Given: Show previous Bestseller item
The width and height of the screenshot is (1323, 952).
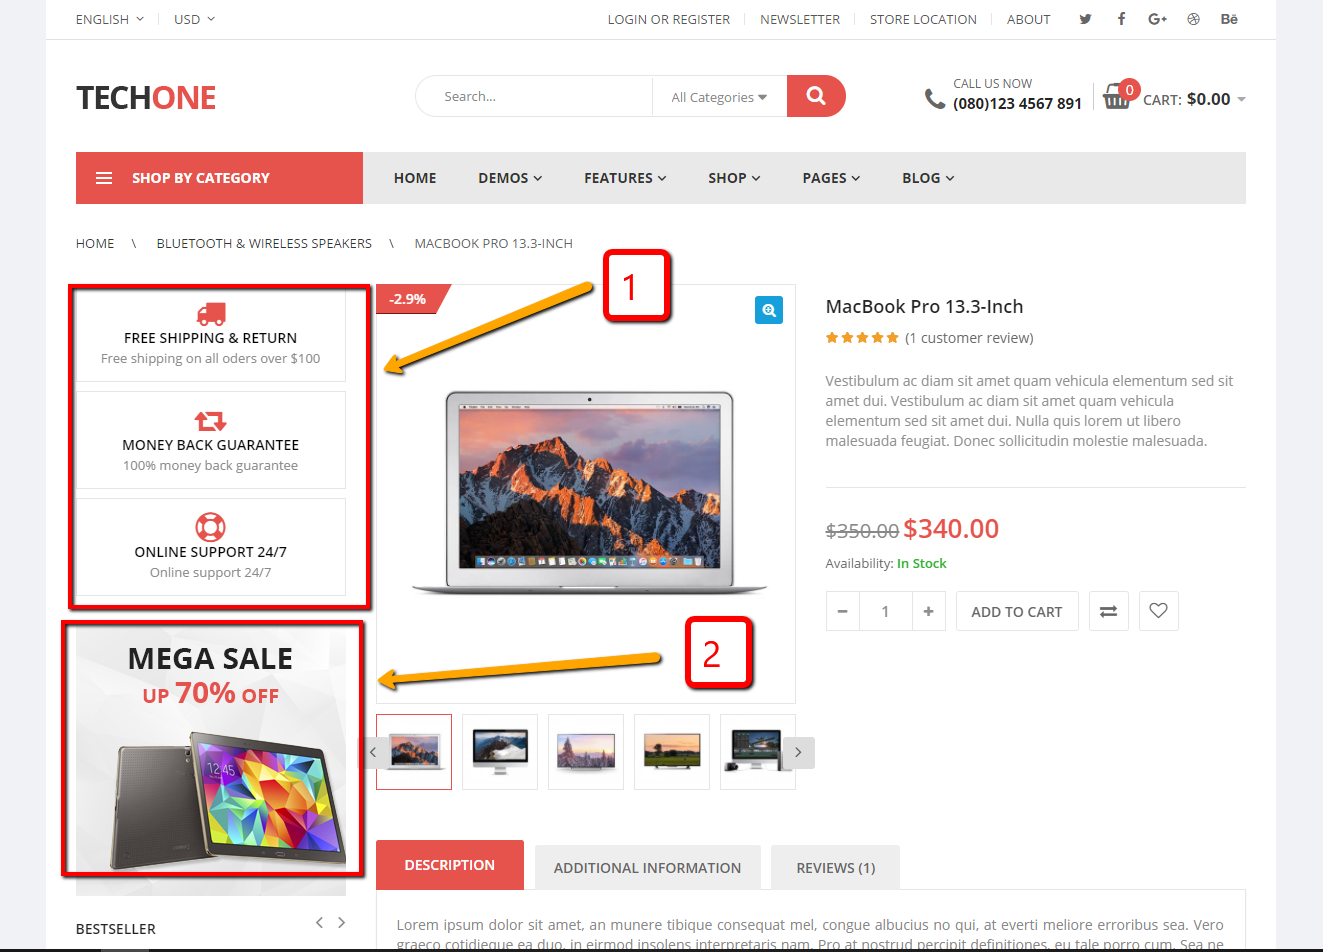Looking at the screenshot, I should pos(319,922).
